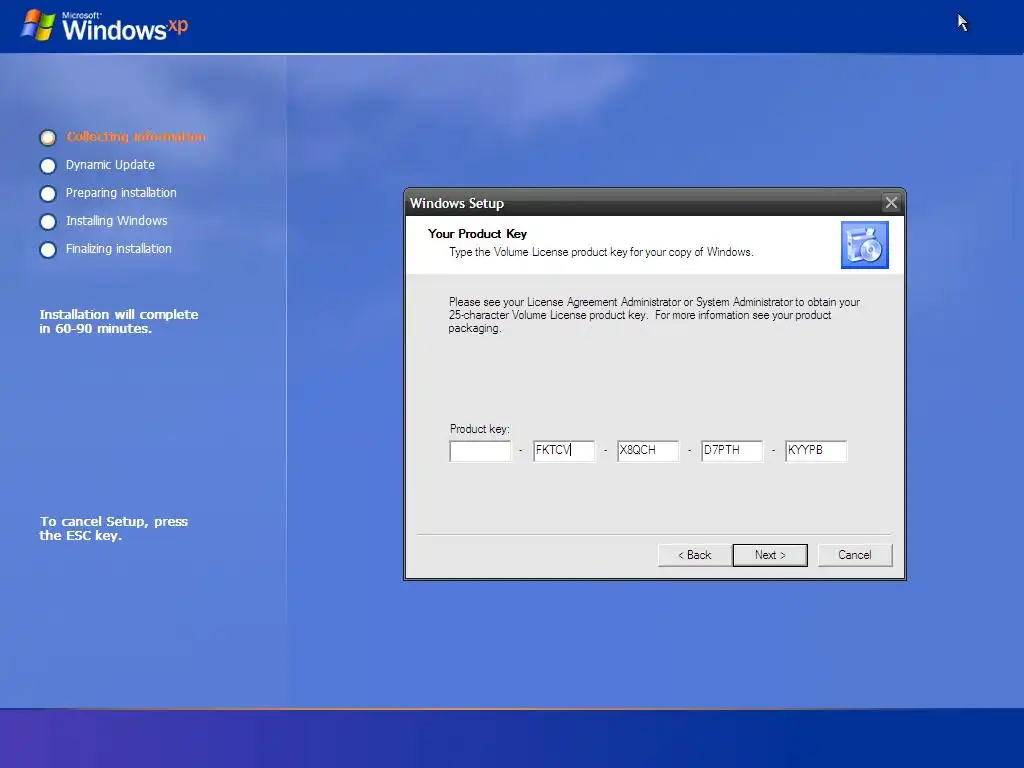The width and height of the screenshot is (1024, 768).
Task: Click the 'Dynamic Update' step text
Action: pyautogui.click(x=110, y=165)
